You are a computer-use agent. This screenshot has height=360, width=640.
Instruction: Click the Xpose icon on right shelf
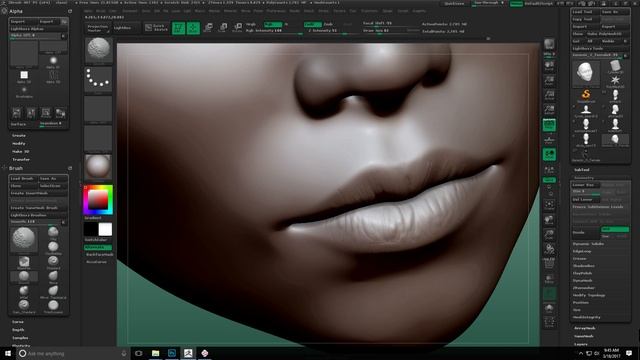click(549, 322)
